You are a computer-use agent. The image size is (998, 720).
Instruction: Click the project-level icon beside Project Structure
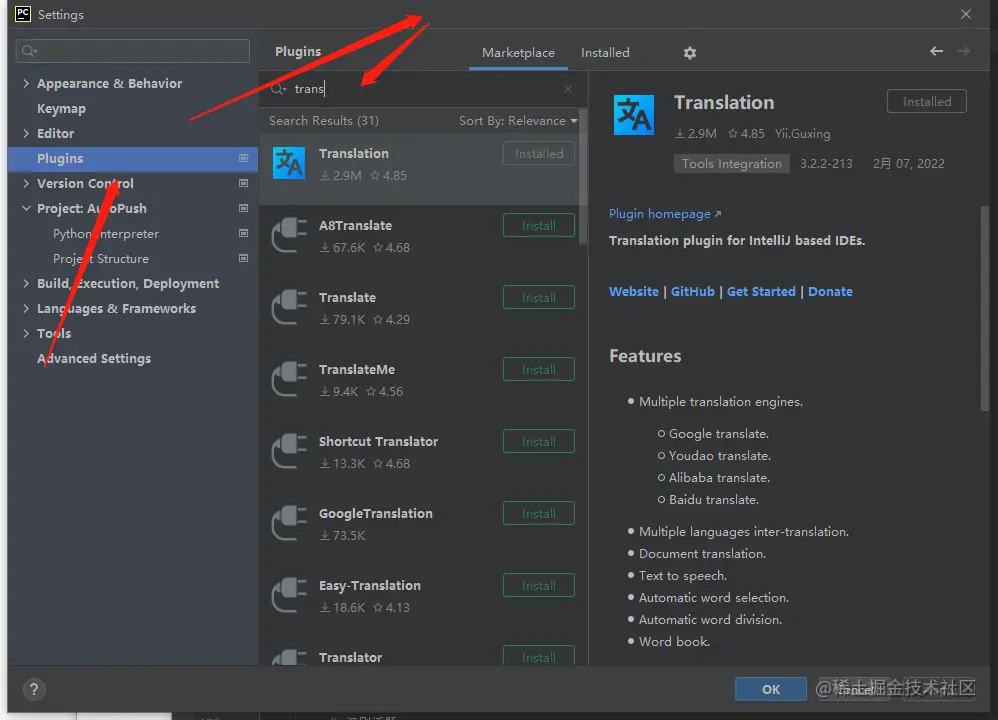point(243,258)
